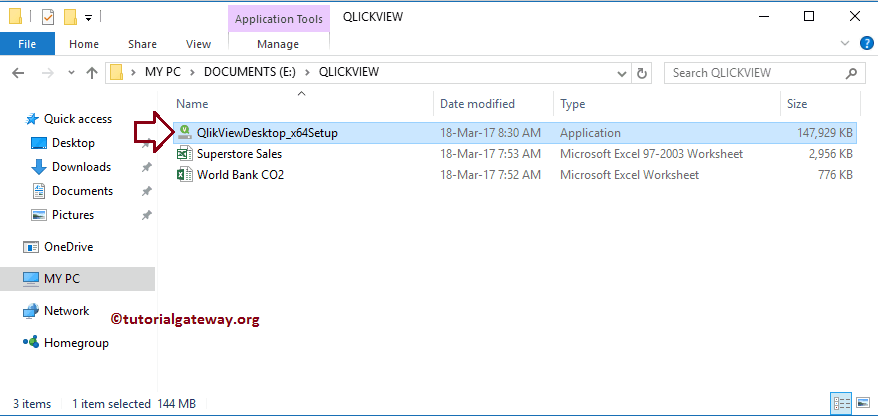Click the Properties quick access toolbar icon

(48, 17)
